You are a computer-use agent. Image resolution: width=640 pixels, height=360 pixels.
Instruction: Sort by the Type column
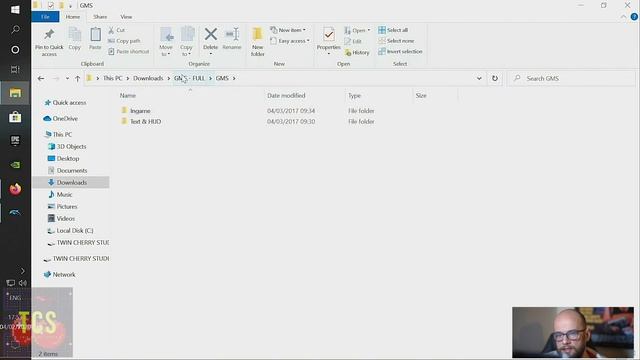(354, 96)
